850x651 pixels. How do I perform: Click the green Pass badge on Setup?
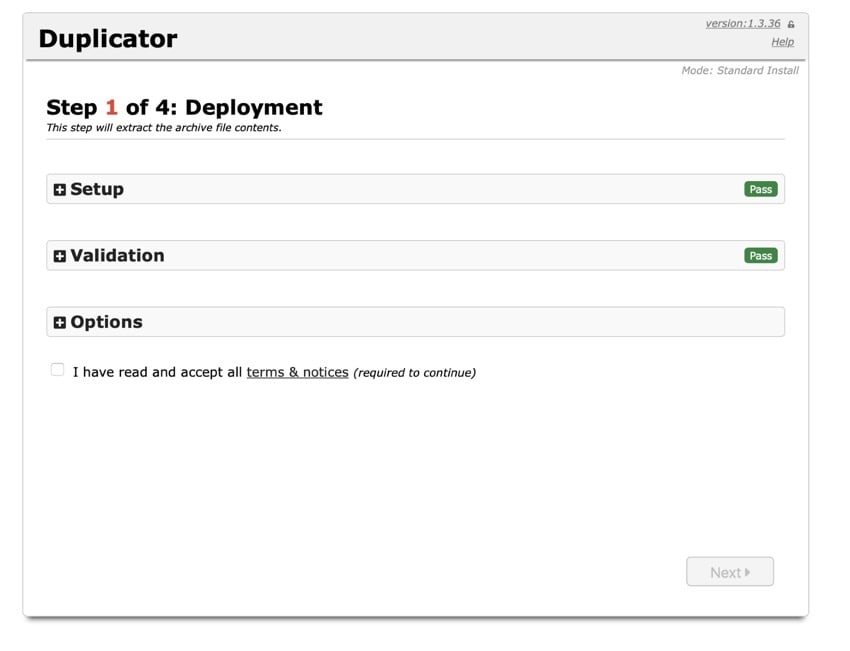(x=760, y=189)
